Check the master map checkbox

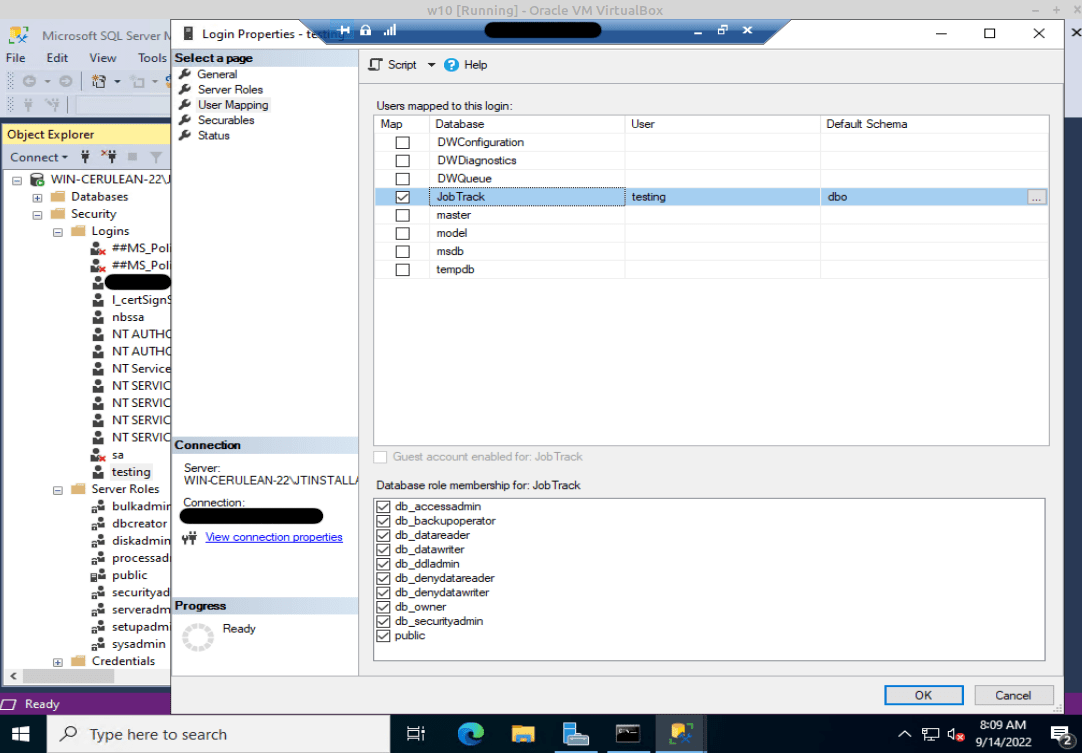coord(402,215)
